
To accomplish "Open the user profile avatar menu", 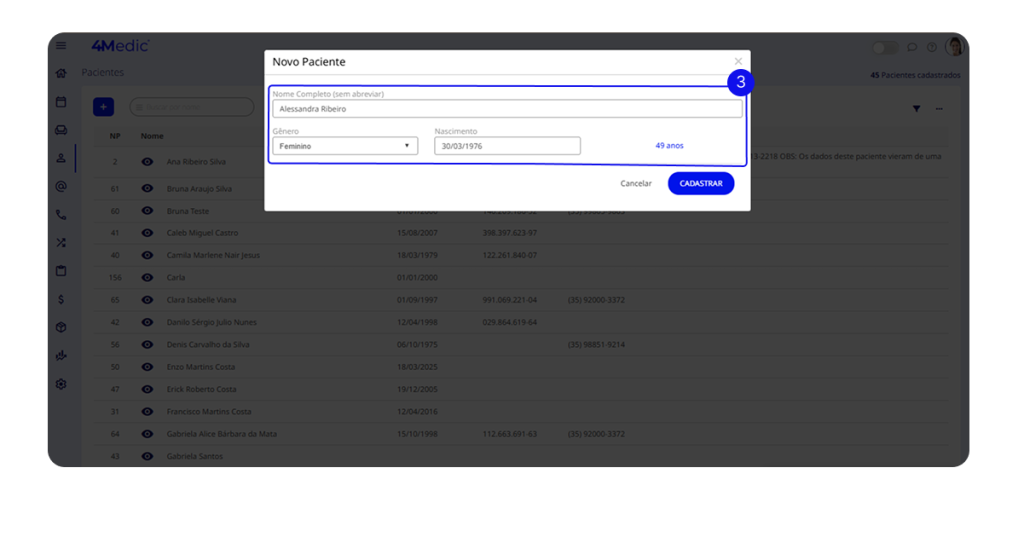I will 955,47.
